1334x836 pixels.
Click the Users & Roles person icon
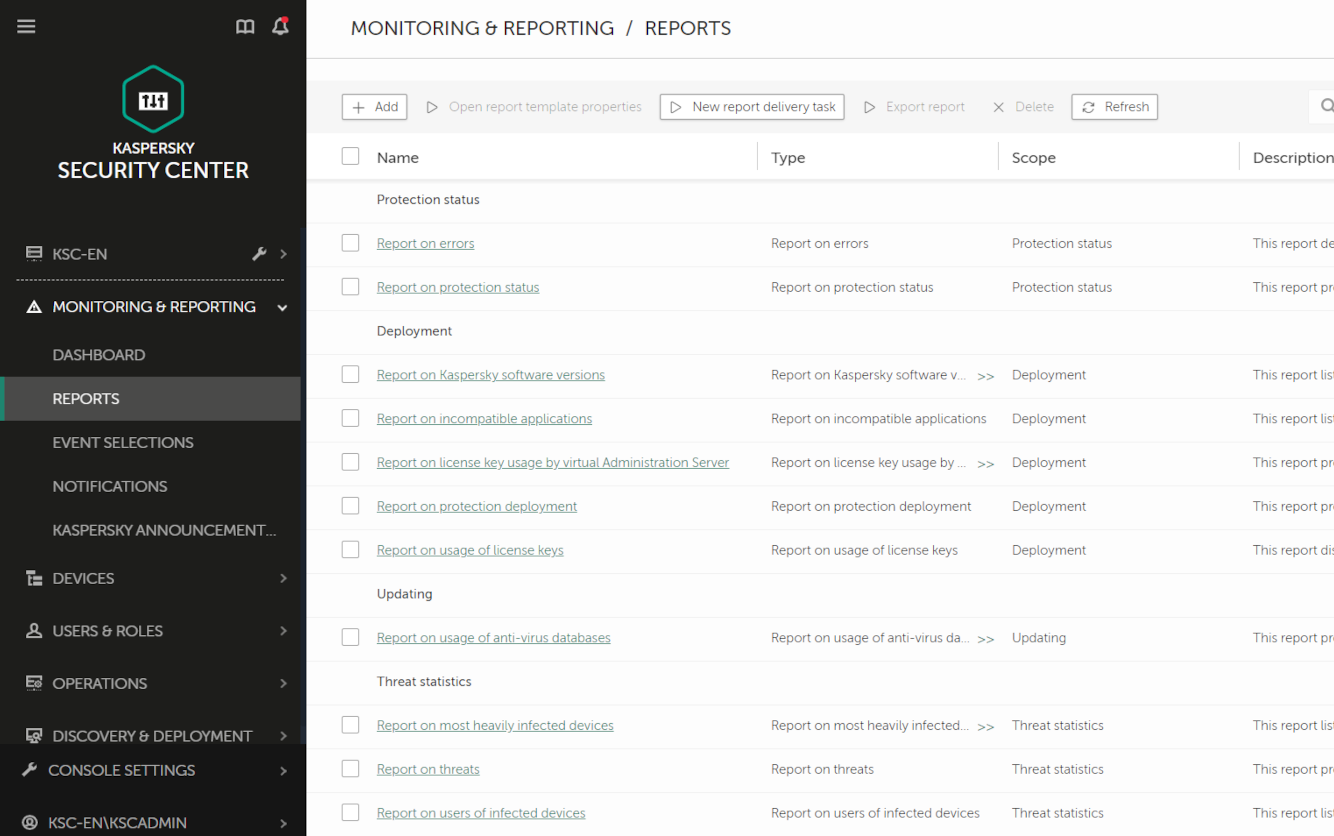pos(34,631)
